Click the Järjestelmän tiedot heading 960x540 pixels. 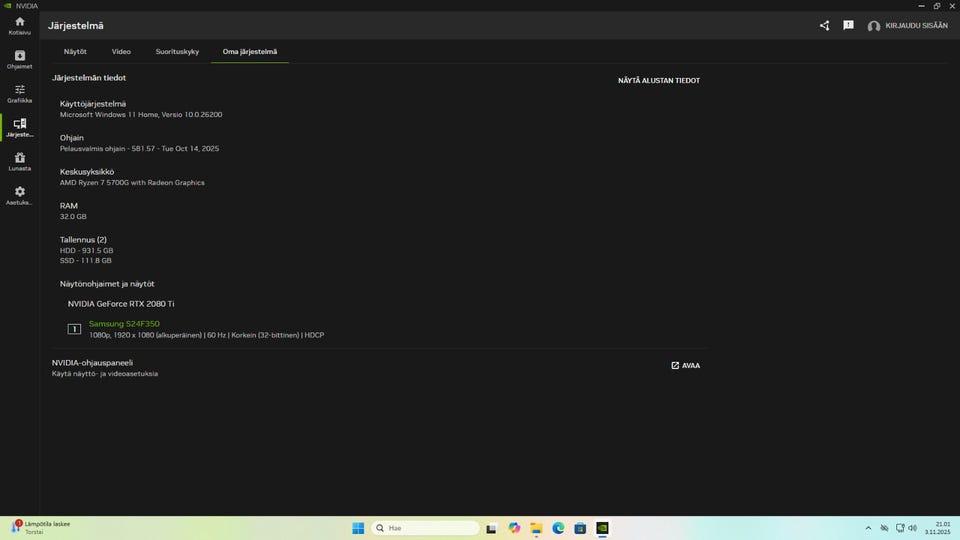click(x=89, y=78)
